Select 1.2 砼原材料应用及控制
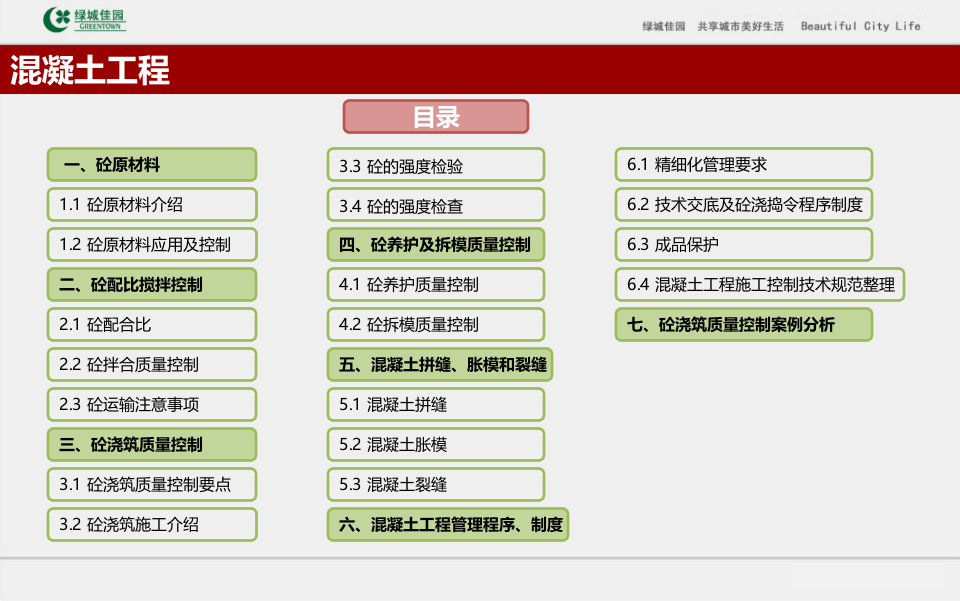This screenshot has width=960, height=601. tap(152, 245)
